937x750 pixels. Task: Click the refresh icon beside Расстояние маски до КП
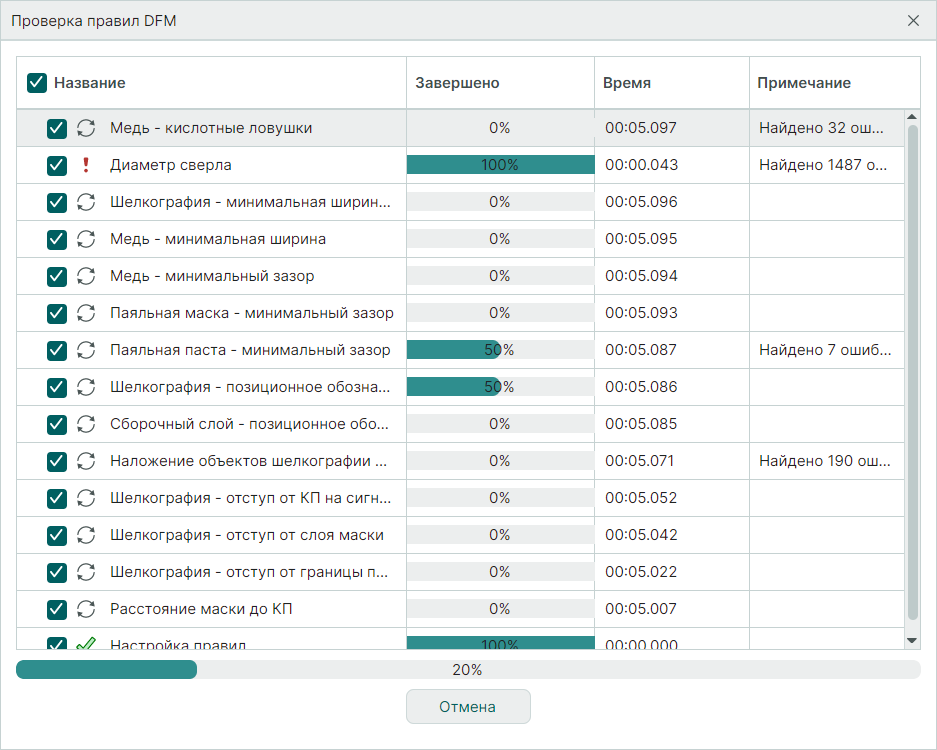pyautogui.click(x=86, y=609)
